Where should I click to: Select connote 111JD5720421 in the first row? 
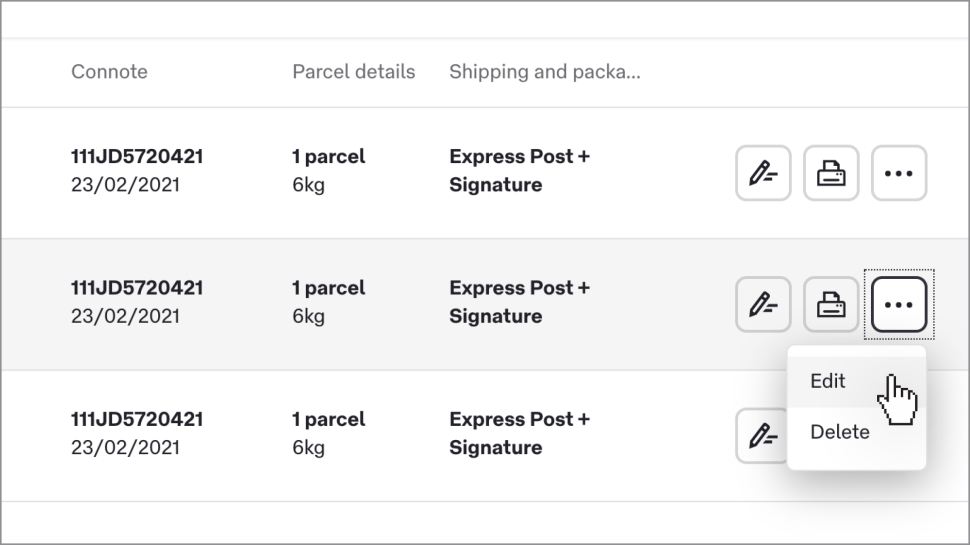tap(137, 157)
